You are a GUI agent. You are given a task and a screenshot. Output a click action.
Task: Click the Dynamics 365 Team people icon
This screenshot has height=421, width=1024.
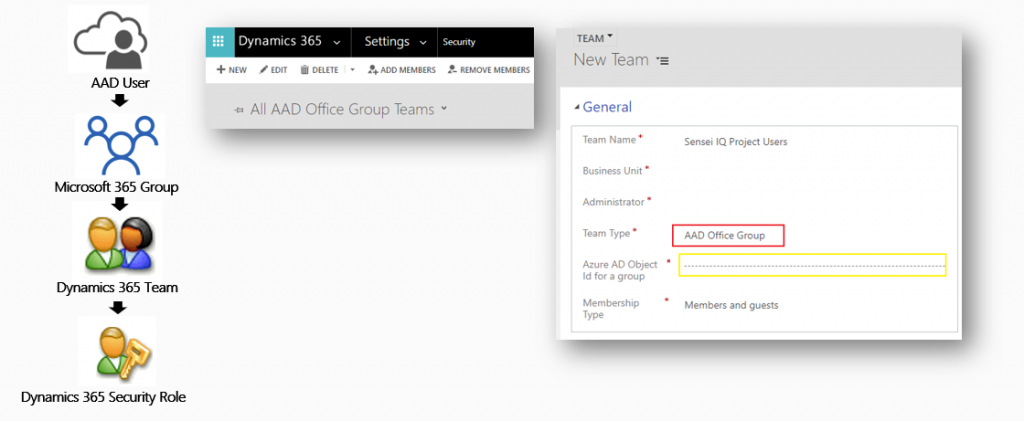(x=119, y=245)
